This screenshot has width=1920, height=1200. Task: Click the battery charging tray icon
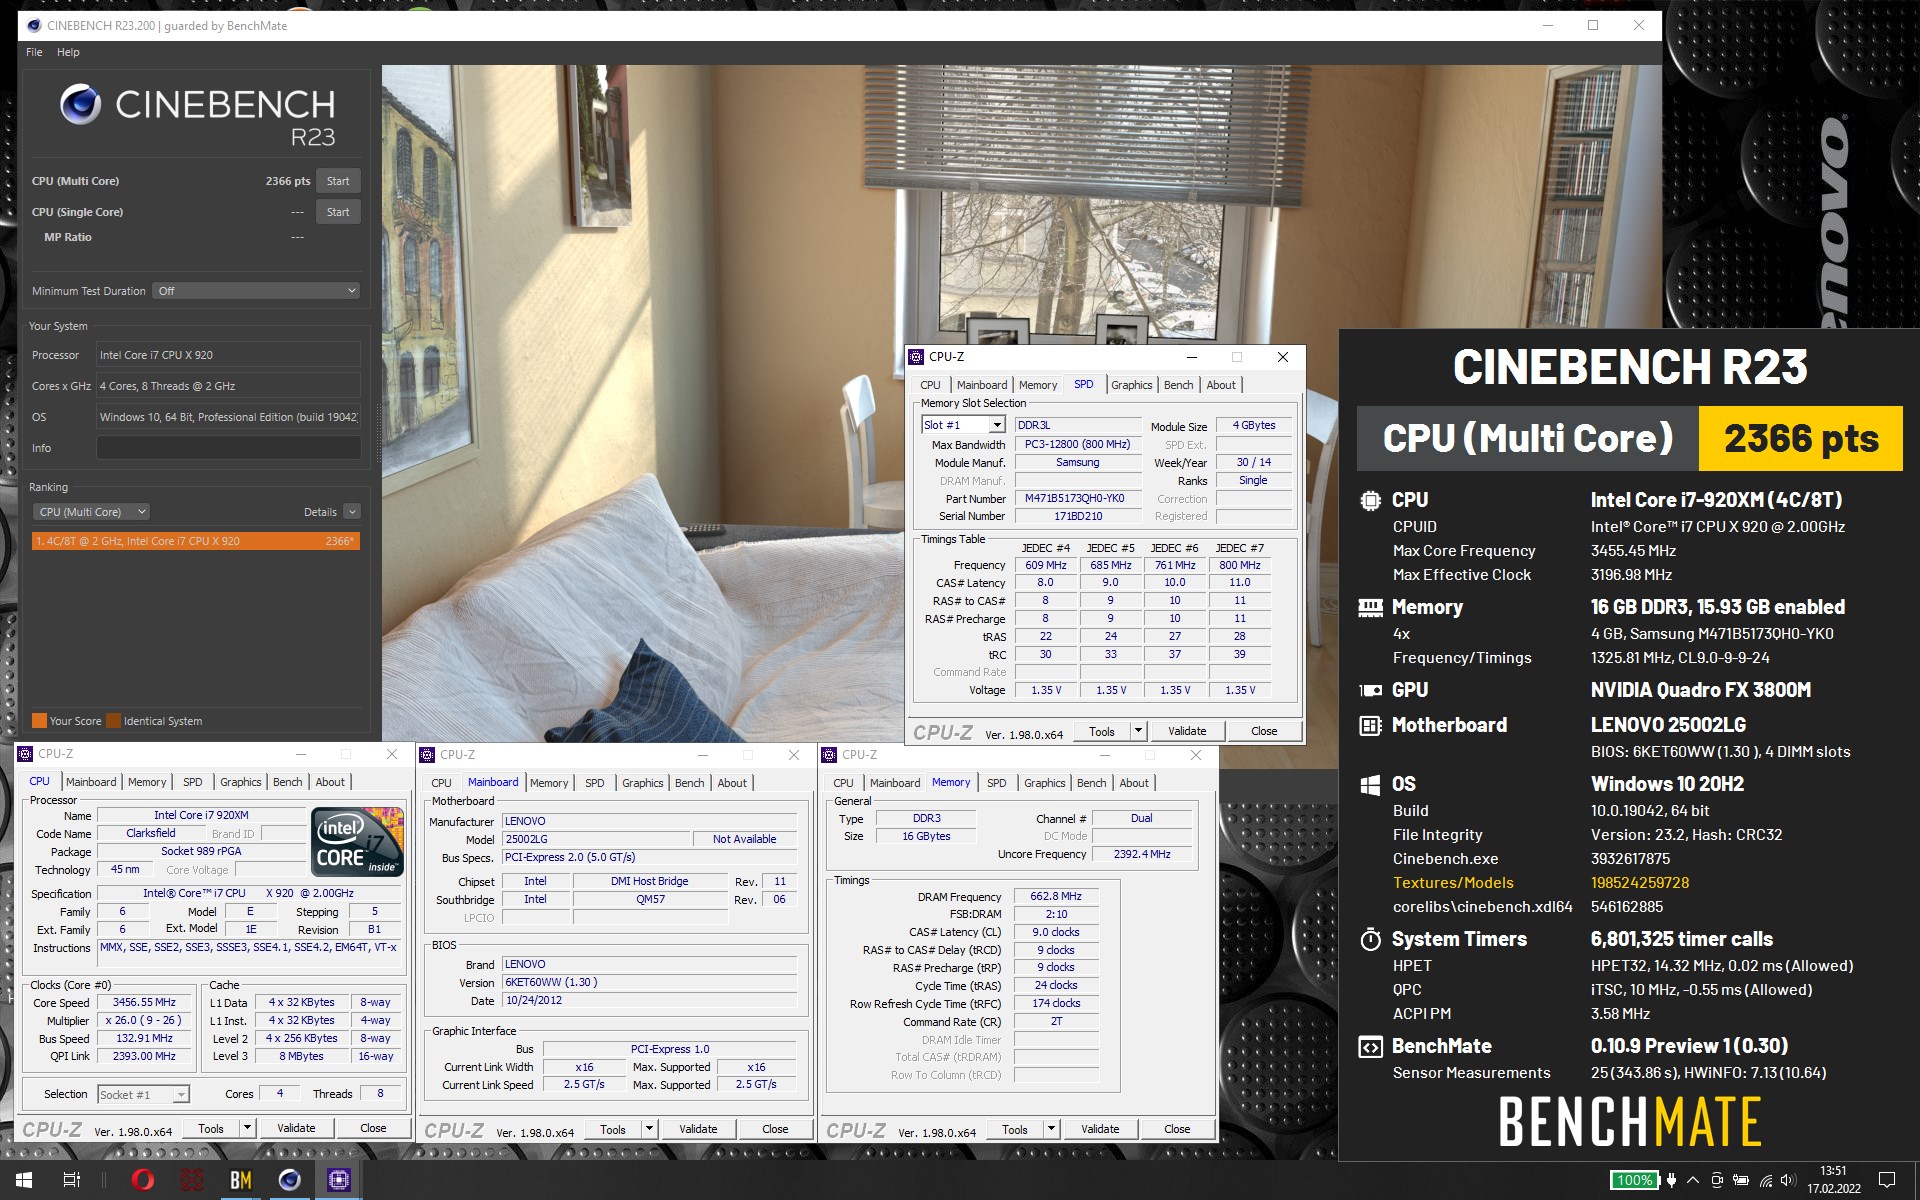click(1741, 1180)
